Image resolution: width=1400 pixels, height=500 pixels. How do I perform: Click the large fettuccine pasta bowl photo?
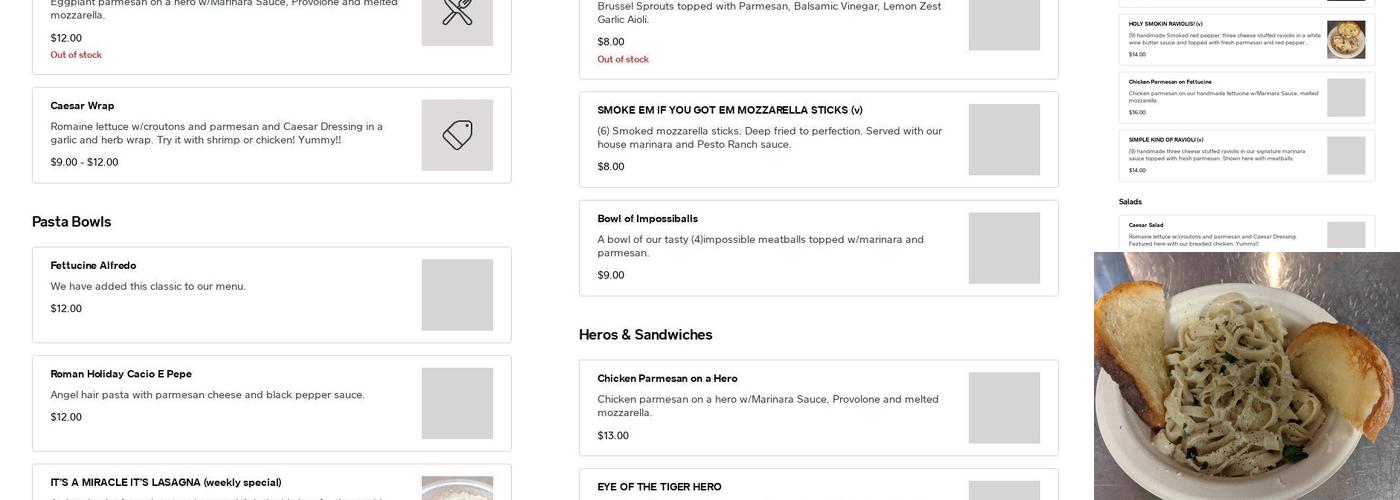pos(1246,376)
